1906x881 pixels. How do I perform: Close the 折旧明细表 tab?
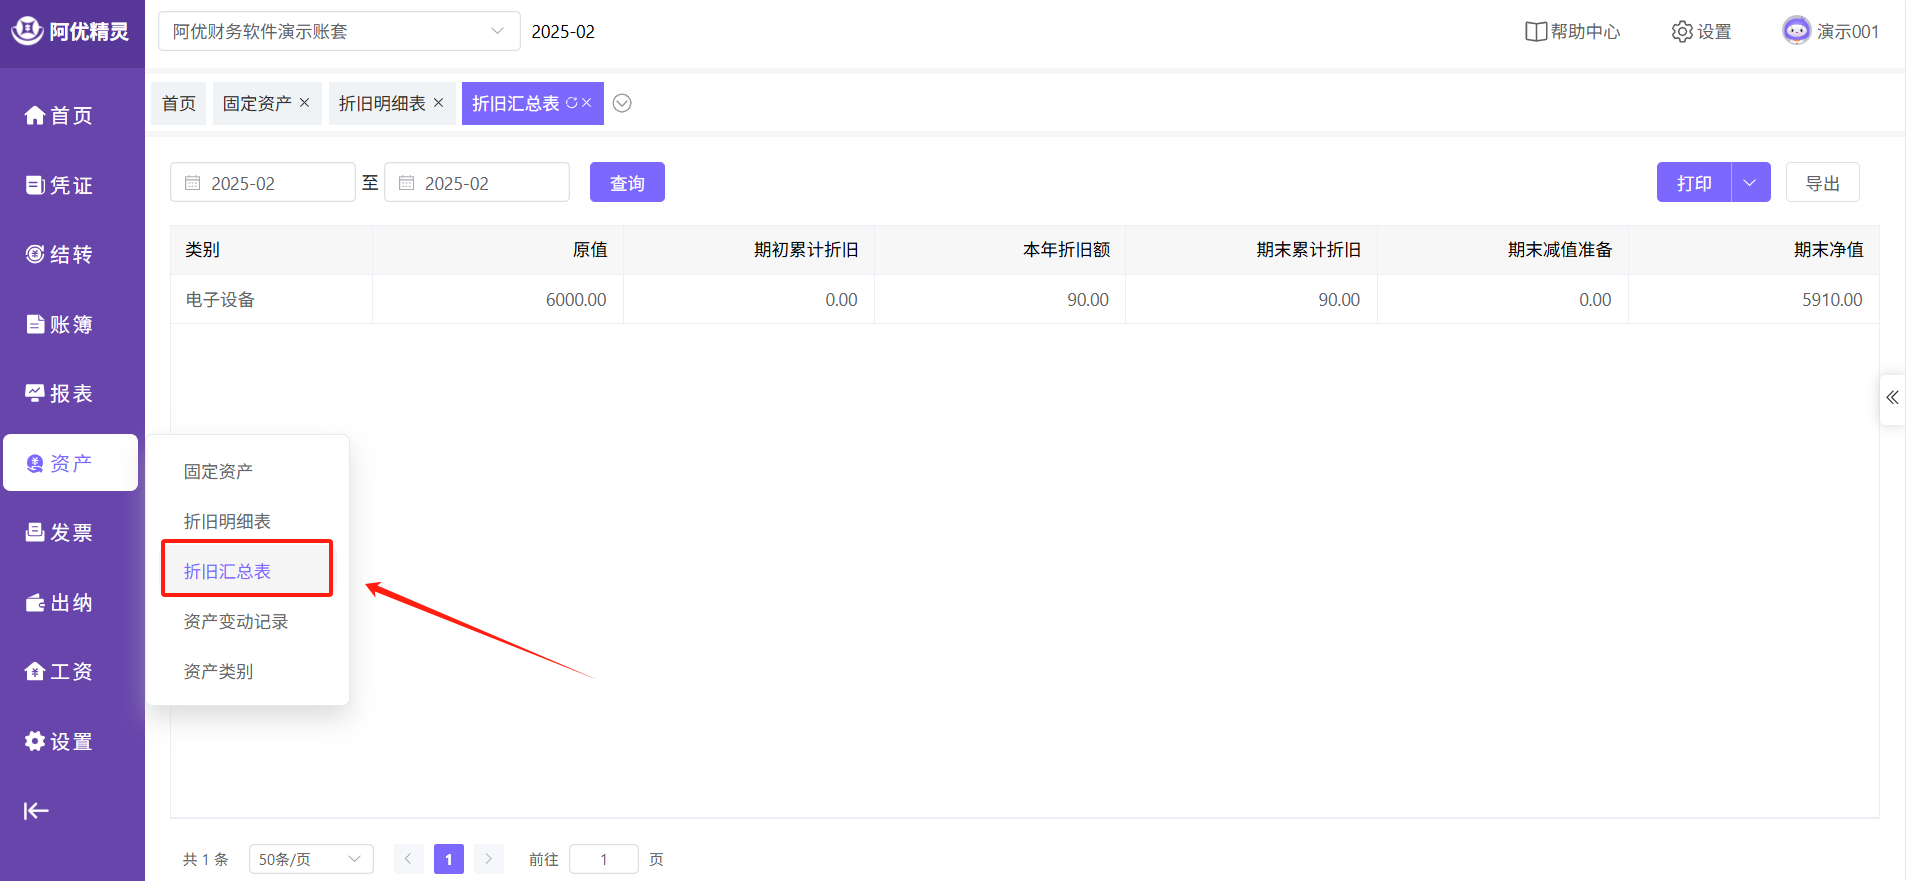coord(438,103)
